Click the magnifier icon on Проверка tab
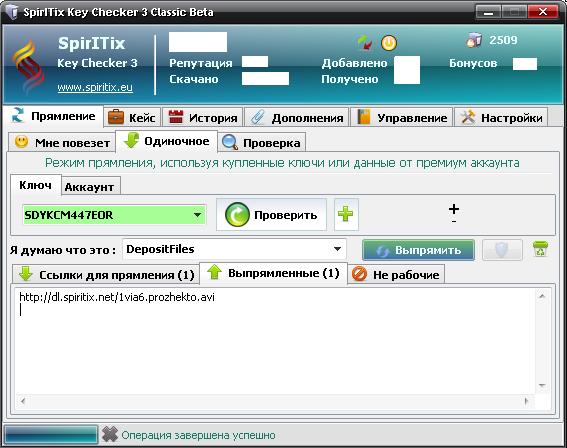The width and height of the screenshot is (567, 448). coord(230,142)
